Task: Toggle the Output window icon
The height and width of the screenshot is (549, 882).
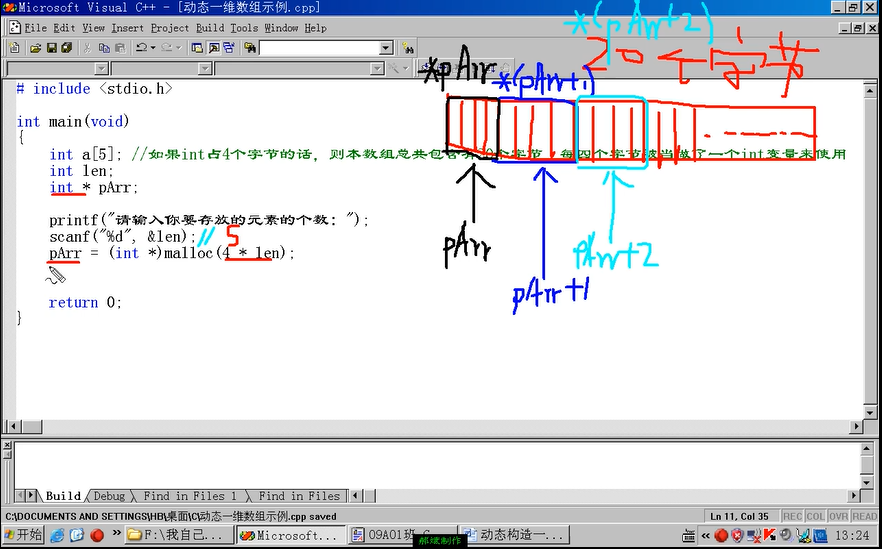Action: (x=214, y=48)
